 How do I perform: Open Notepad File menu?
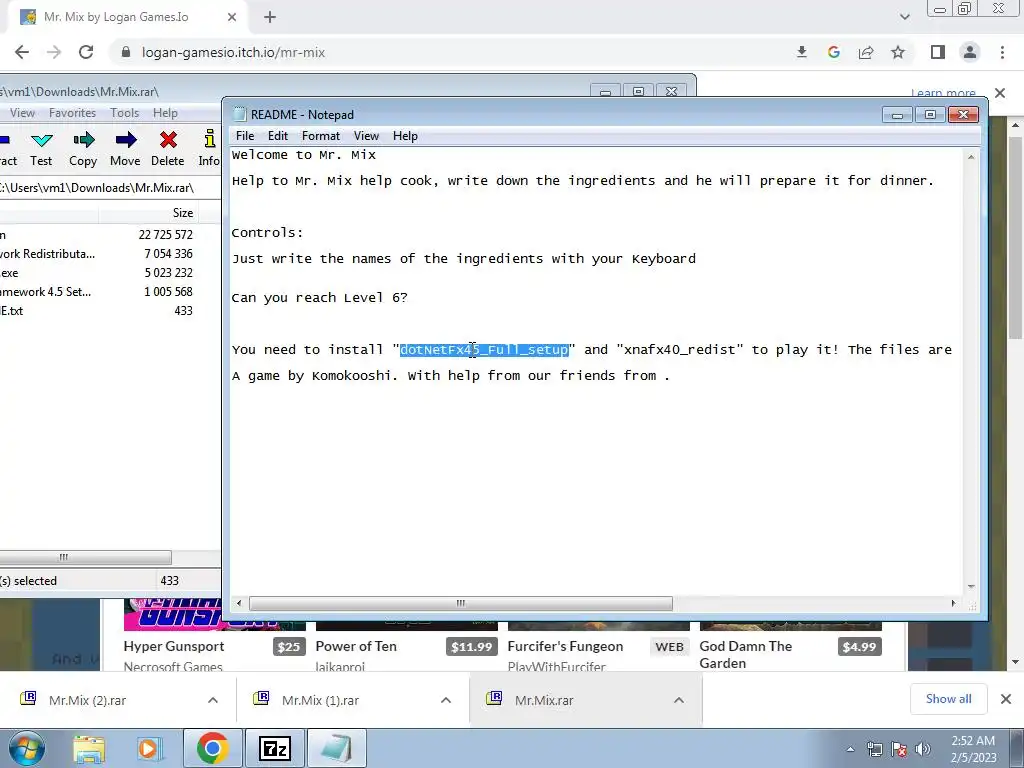[x=245, y=136]
